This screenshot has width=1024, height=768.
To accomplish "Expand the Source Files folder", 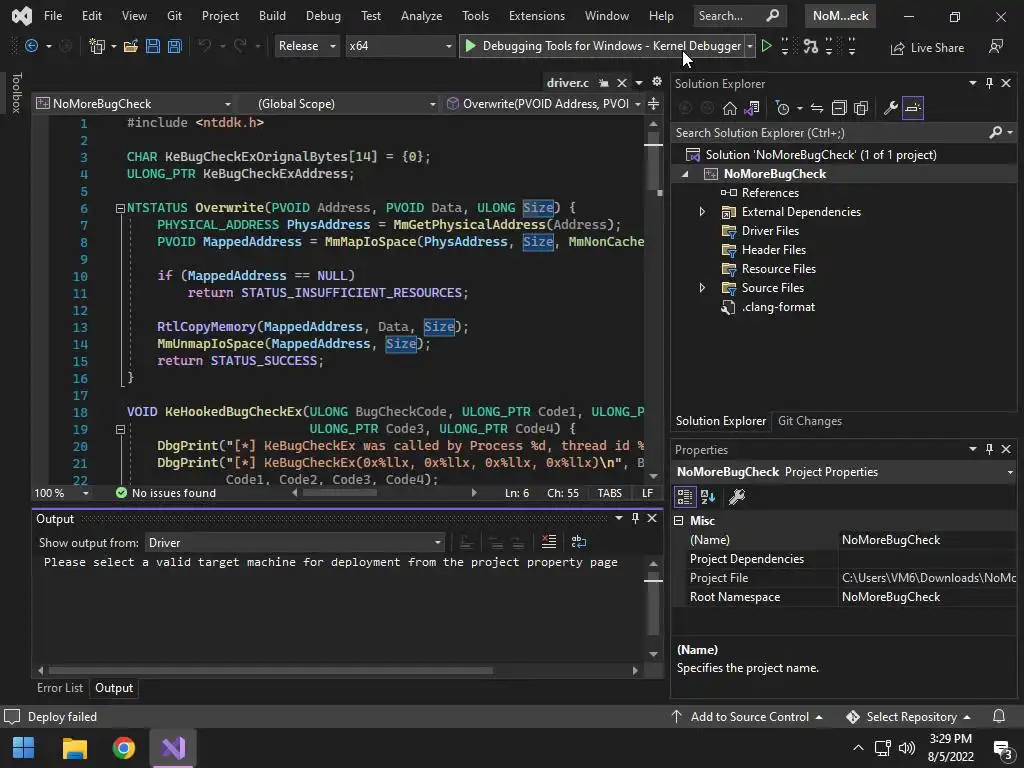I will tap(702, 287).
